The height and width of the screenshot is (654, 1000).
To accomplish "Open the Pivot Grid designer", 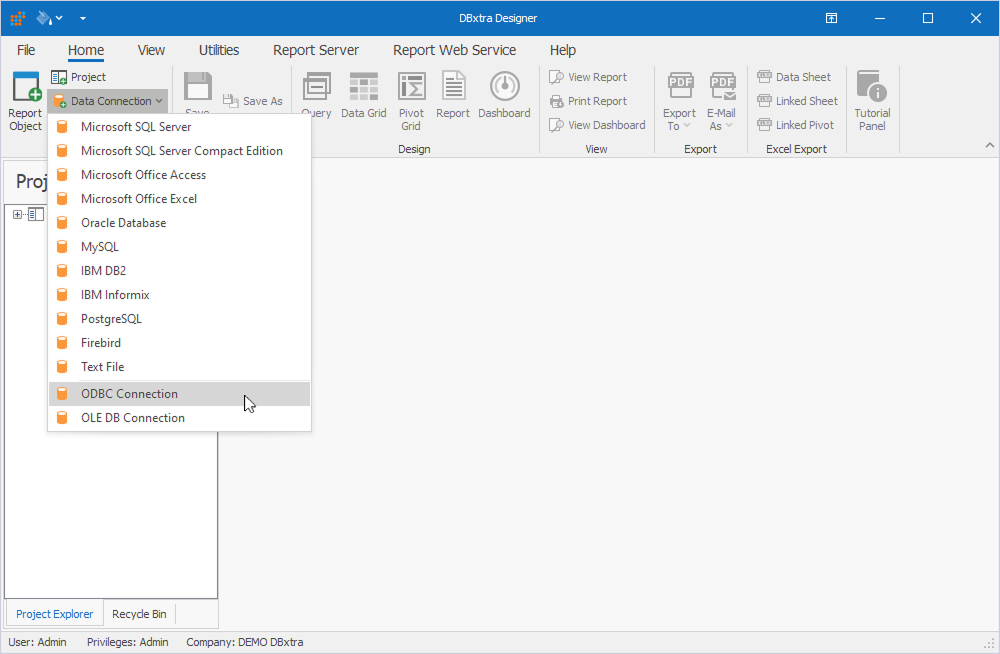I will (x=411, y=95).
